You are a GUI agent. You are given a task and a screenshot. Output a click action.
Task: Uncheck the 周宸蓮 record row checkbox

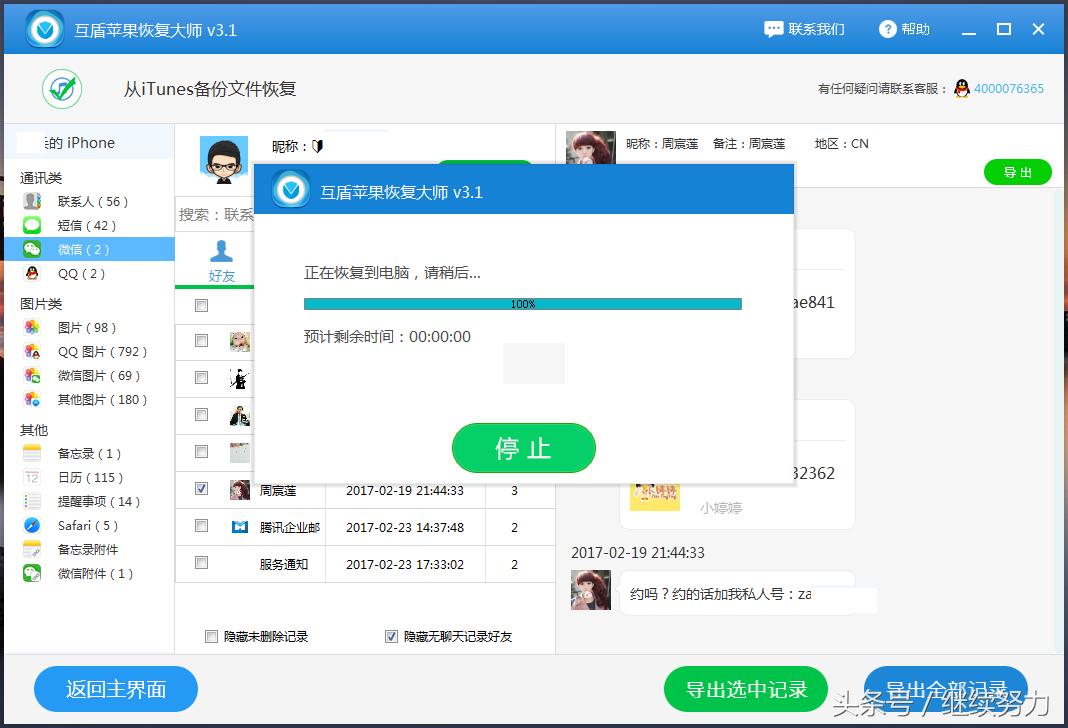tap(201, 489)
